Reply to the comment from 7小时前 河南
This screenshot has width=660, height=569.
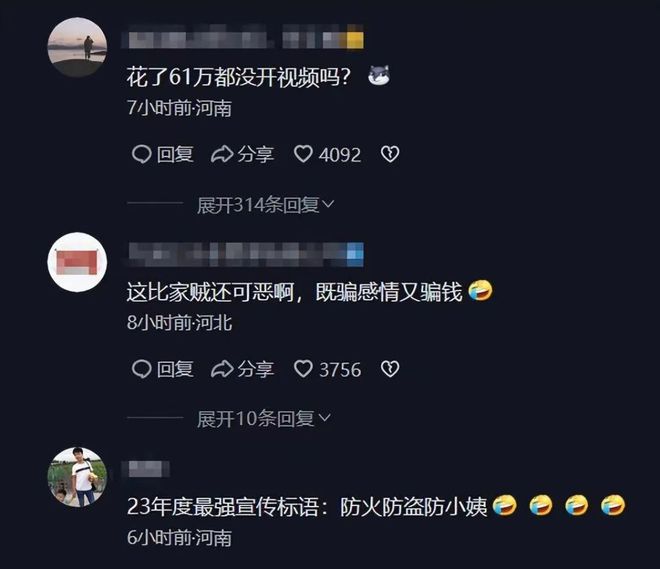click(x=162, y=154)
